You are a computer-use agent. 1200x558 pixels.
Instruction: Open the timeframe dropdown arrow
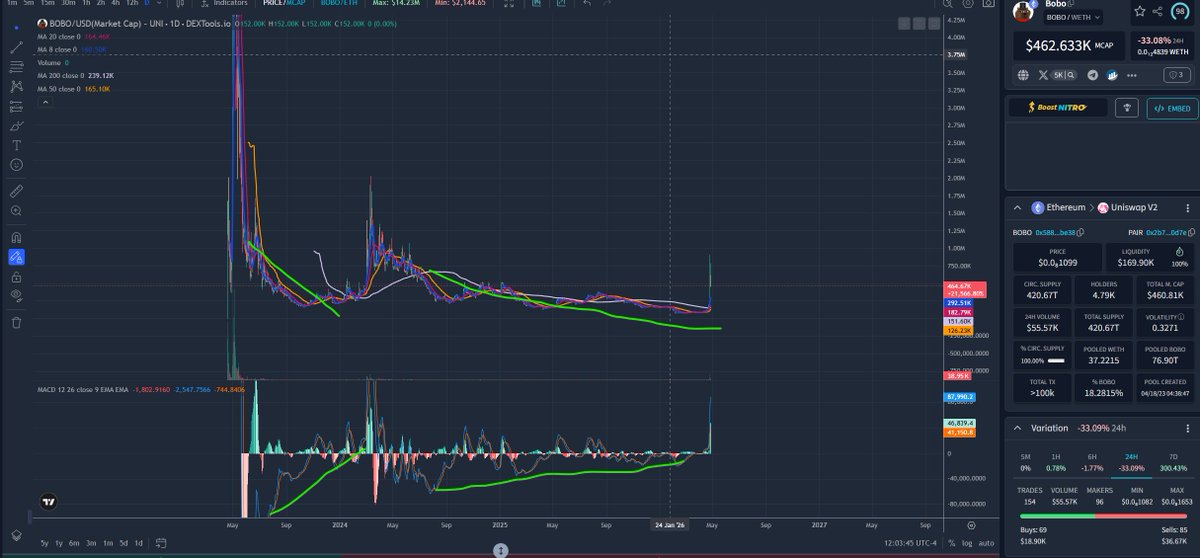click(158, 3)
